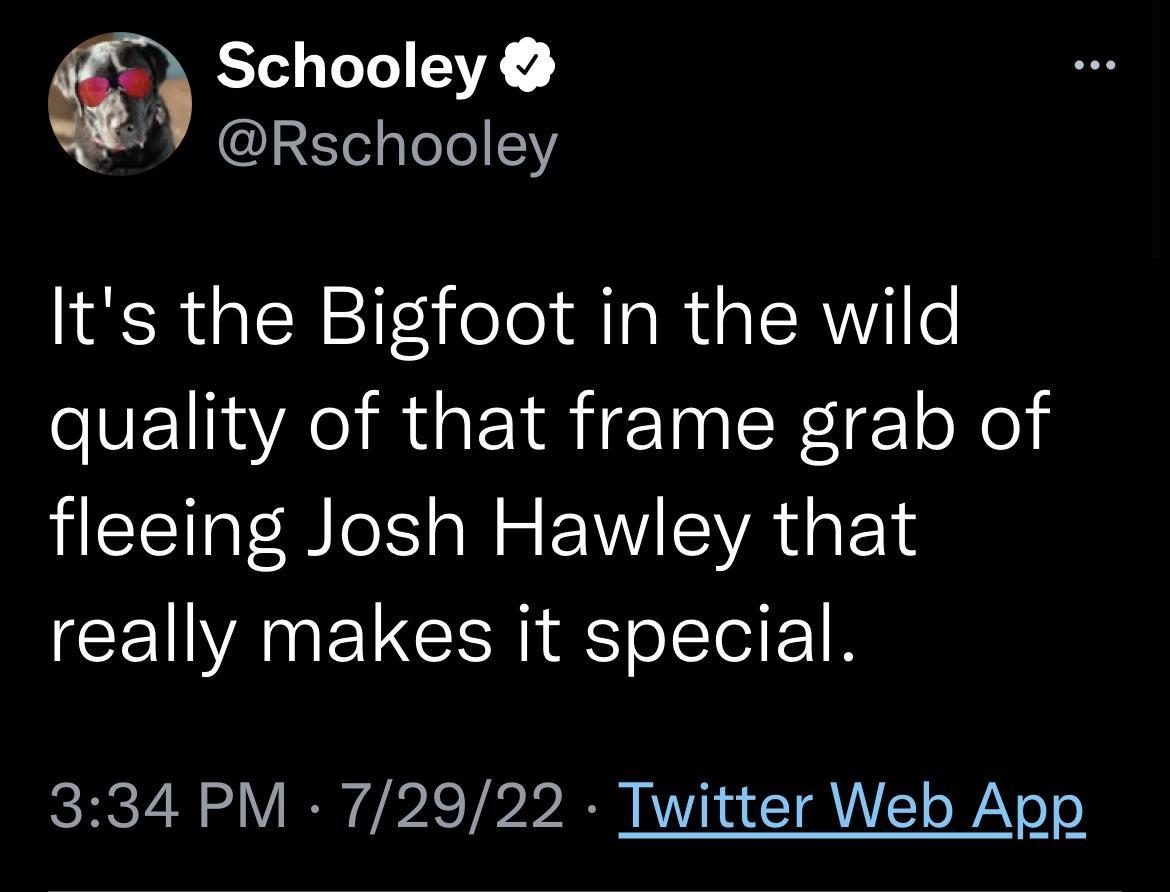Open more options via the ellipsis icon
This screenshot has height=892, width=1170.
(x=1096, y=62)
